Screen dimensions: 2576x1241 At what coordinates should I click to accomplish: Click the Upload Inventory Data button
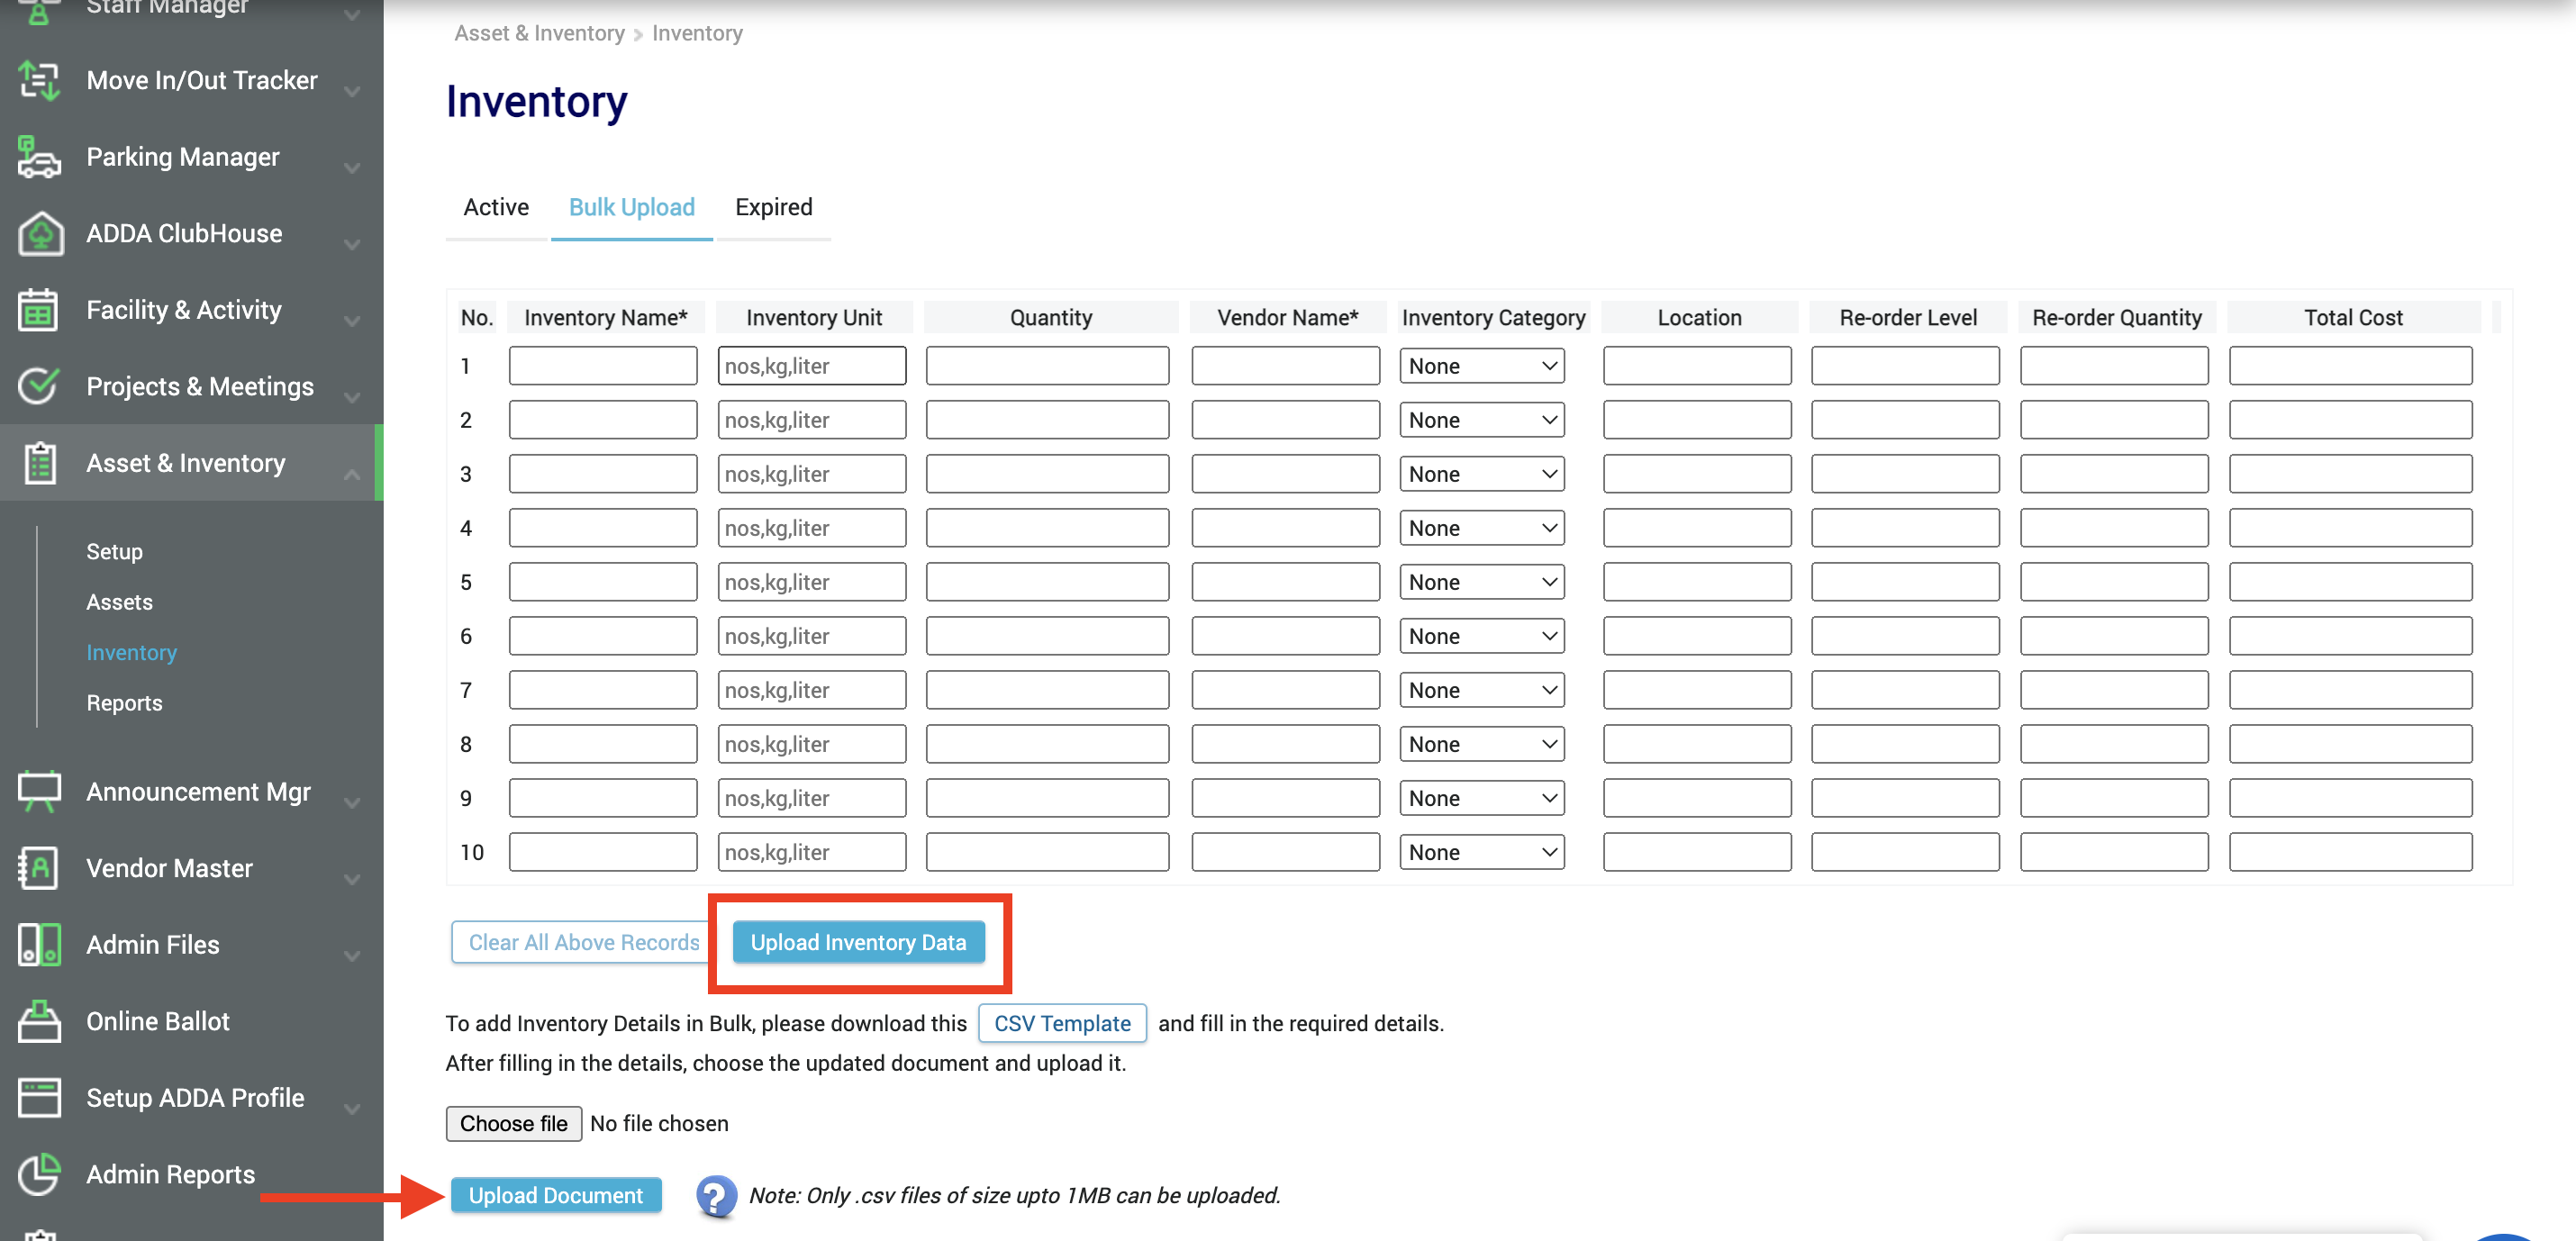tap(859, 941)
